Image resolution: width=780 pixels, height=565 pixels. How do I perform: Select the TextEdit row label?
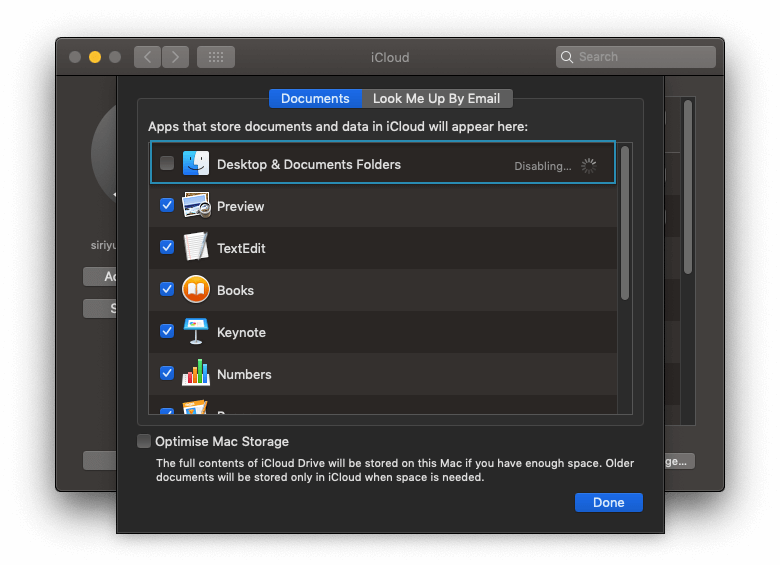[241, 248]
